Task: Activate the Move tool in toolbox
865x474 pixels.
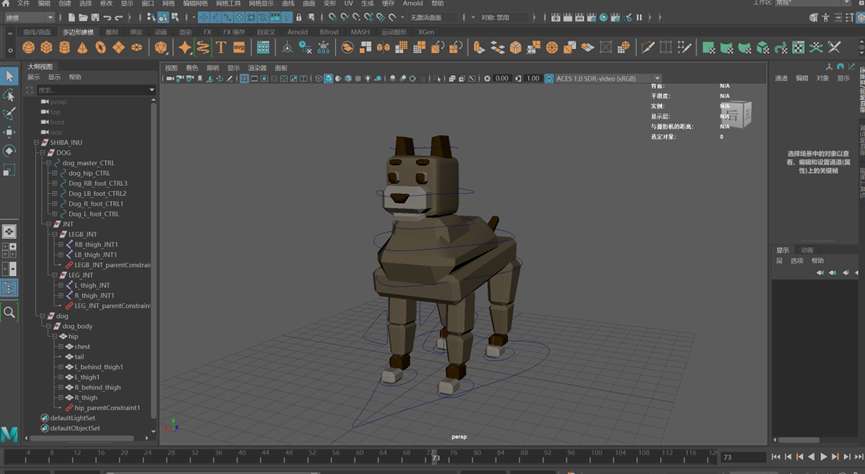Action: [9, 132]
